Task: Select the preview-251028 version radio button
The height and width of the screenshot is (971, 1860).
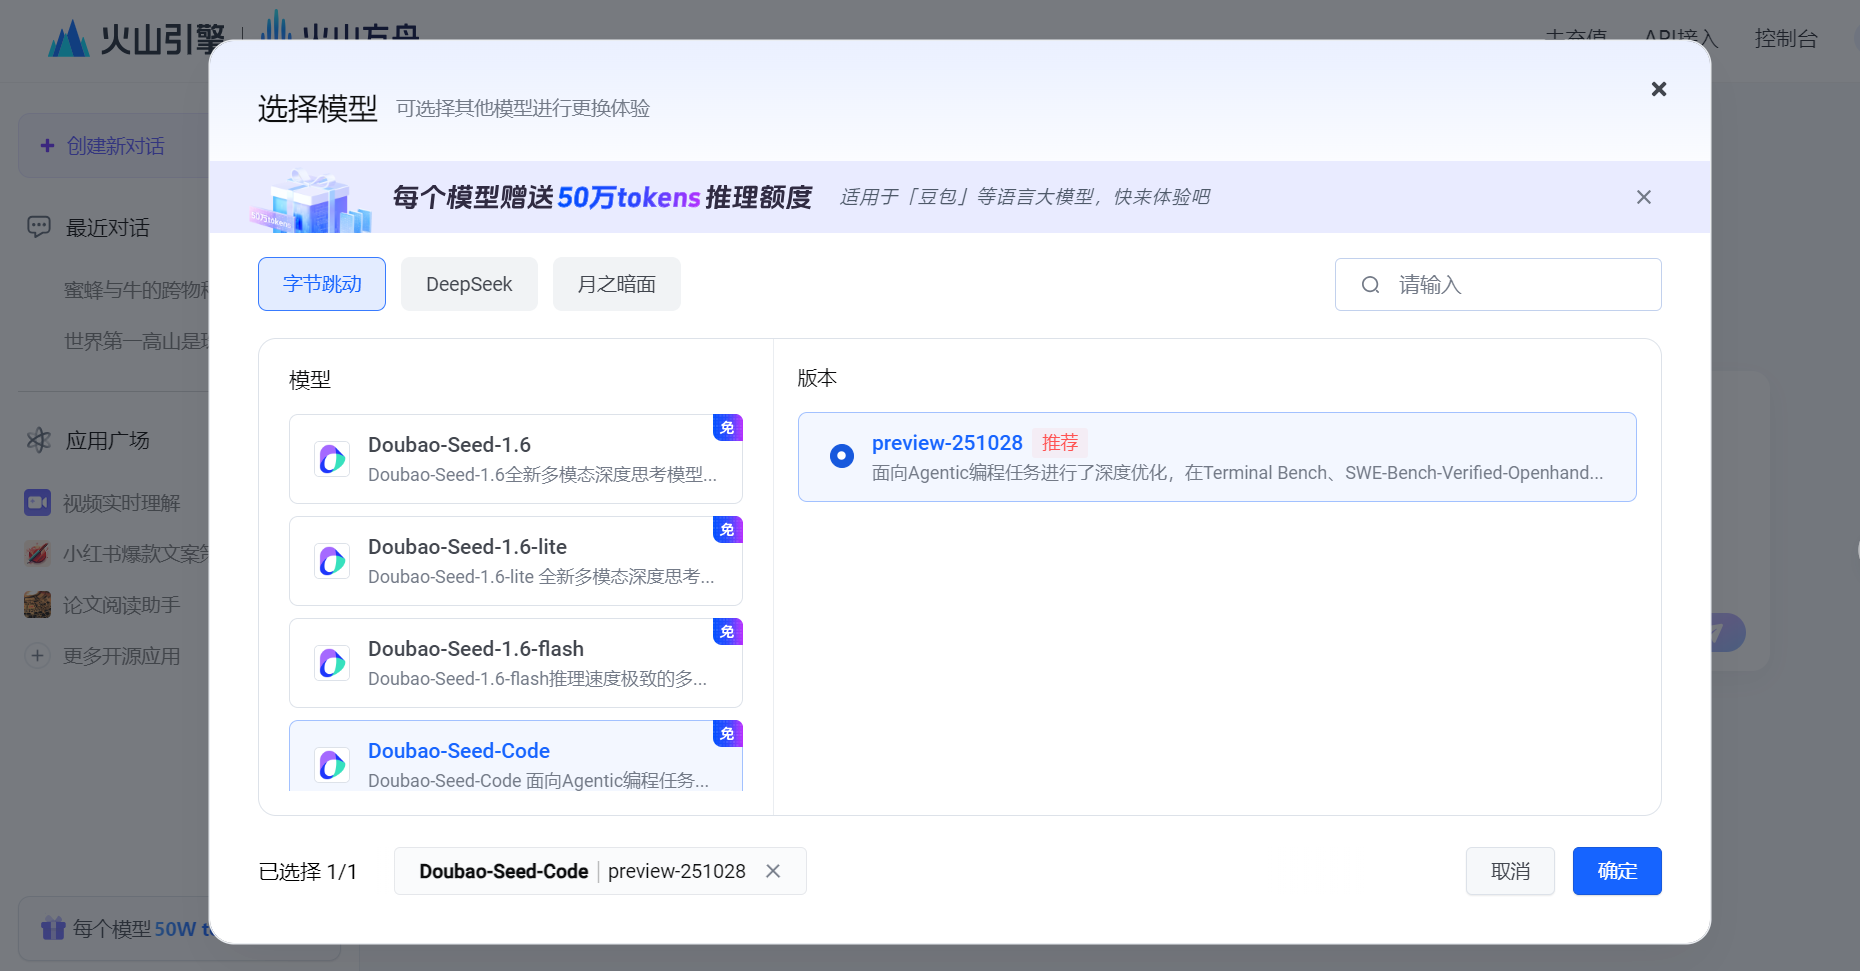Action: pos(842,456)
